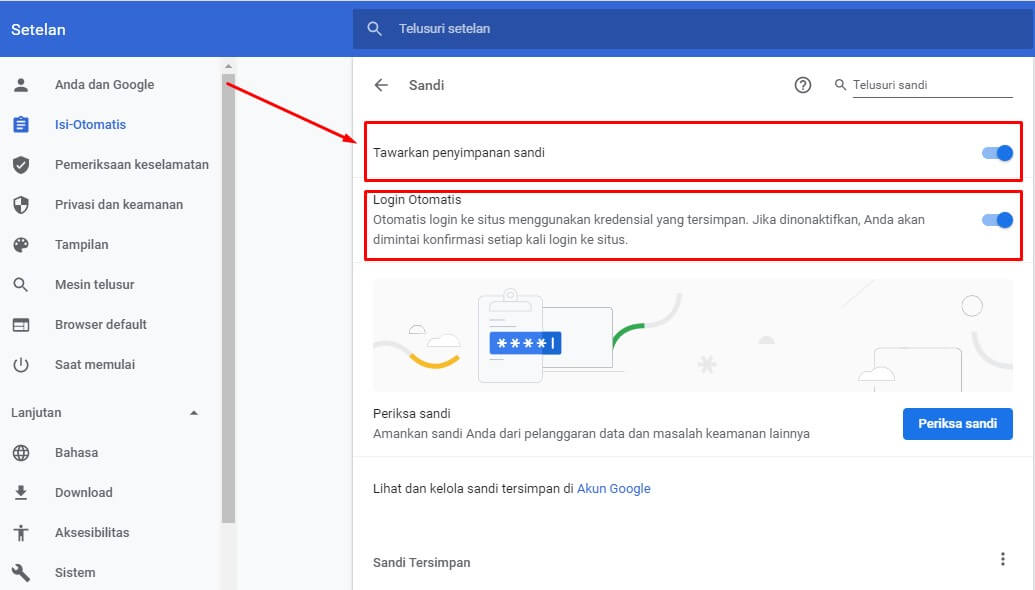The width and height of the screenshot is (1035, 590).
Task: Focus the Telusuri setelan search field
Action: (693, 29)
